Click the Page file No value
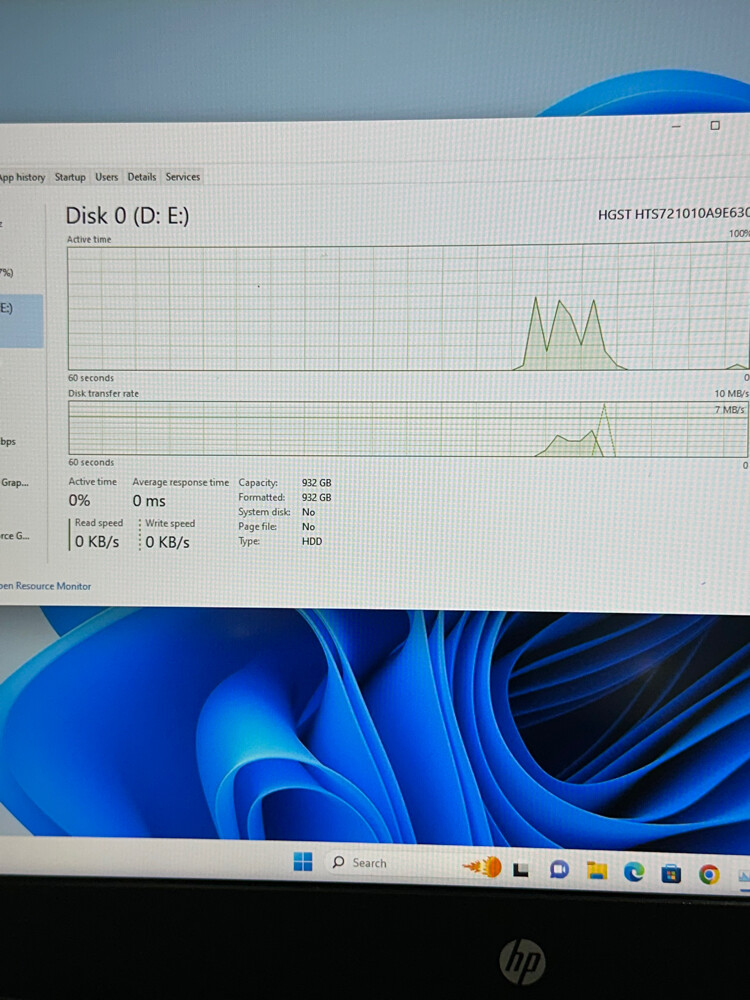The width and height of the screenshot is (750, 1000). pos(309,527)
